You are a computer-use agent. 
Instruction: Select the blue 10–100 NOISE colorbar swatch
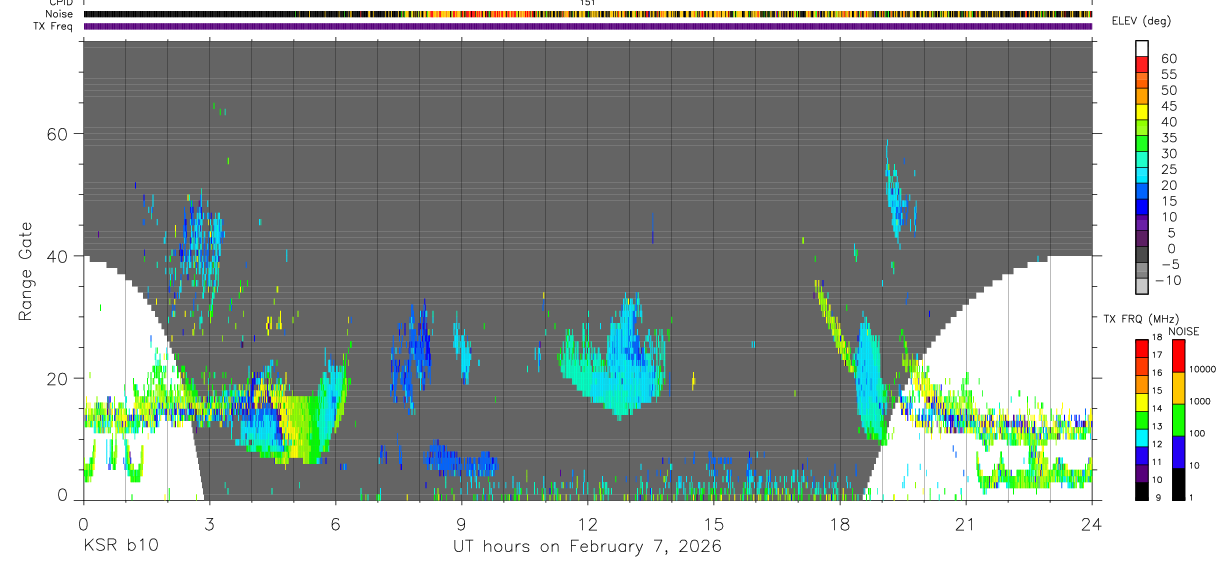[x=1179, y=451]
